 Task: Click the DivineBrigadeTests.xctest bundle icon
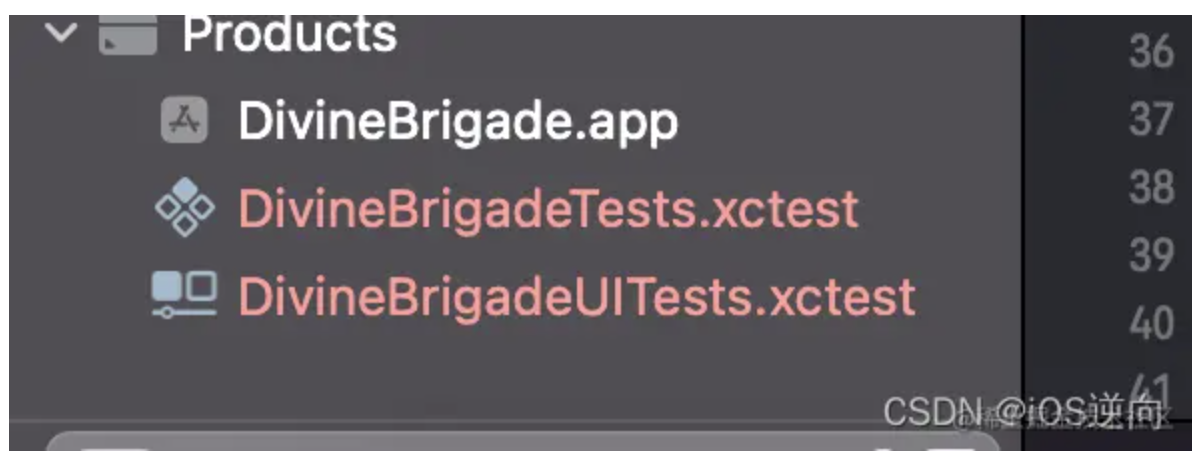point(185,207)
